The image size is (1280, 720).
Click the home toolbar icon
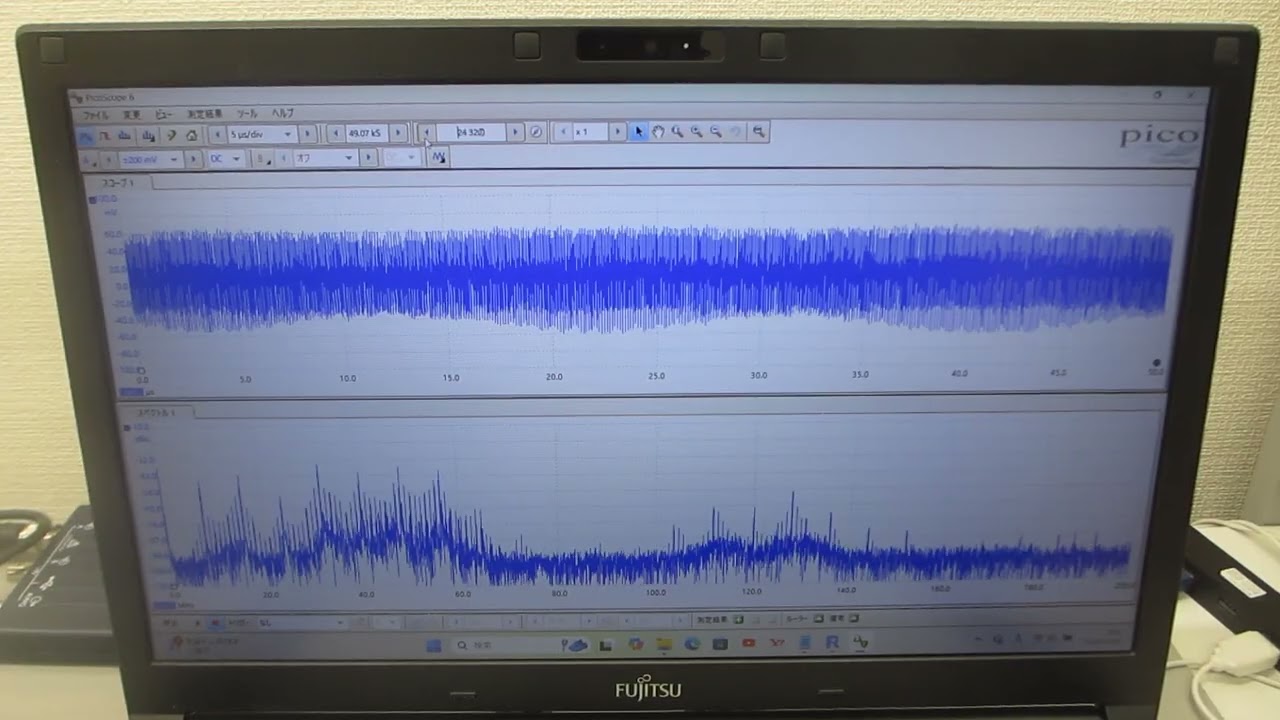tap(191, 135)
